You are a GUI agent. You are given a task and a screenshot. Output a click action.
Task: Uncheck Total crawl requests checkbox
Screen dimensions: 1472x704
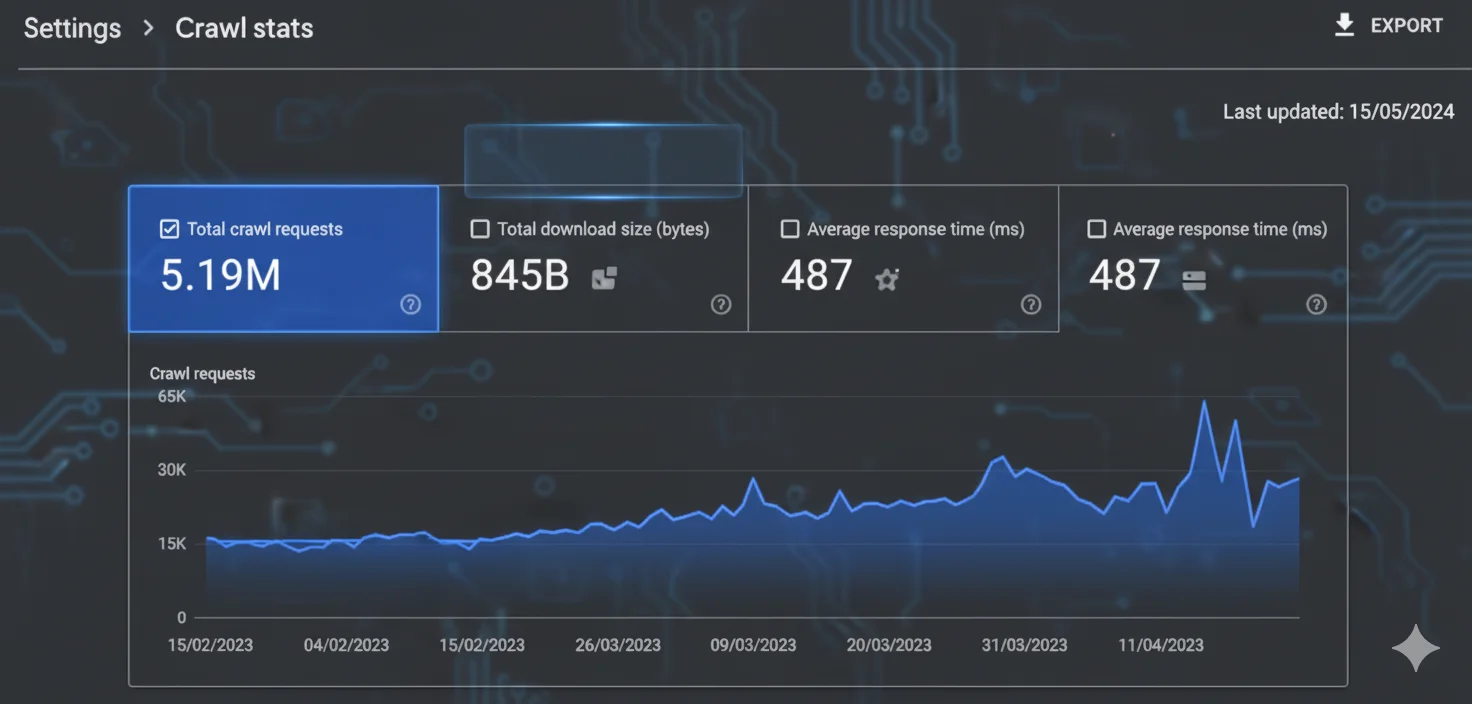coord(169,228)
